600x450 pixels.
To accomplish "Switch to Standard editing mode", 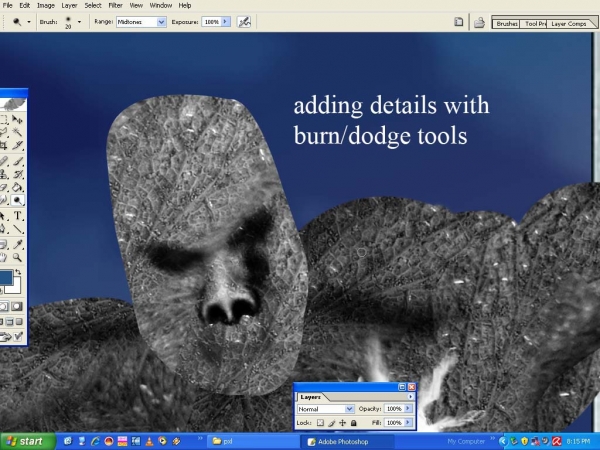I will 4,306.
